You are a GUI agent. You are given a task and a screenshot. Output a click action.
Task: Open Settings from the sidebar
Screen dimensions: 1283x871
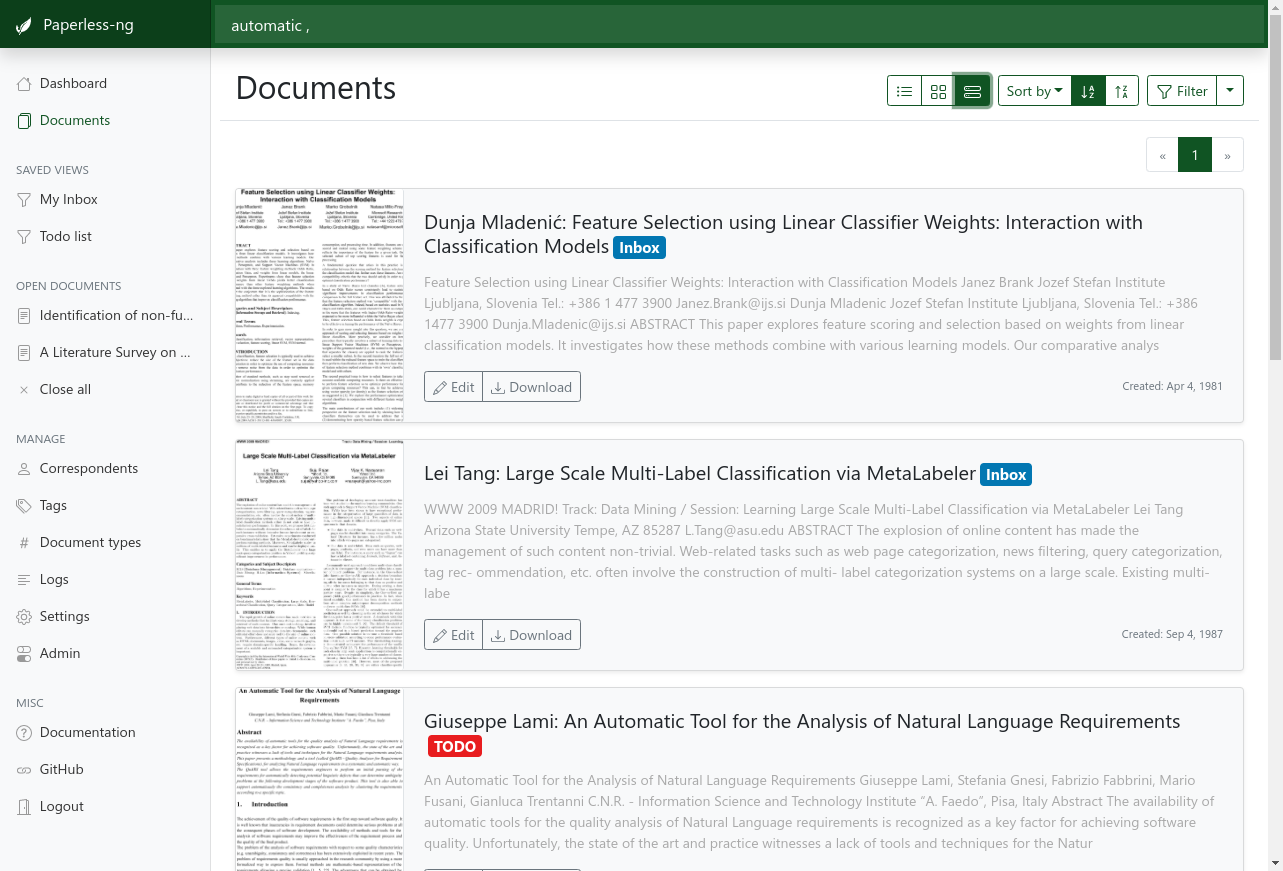[x=64, y=616]
